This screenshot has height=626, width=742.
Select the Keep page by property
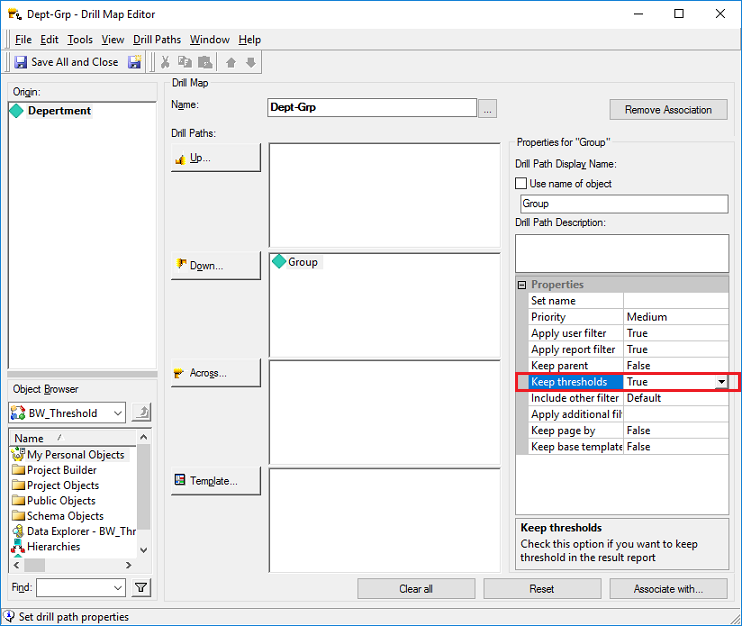628,430
